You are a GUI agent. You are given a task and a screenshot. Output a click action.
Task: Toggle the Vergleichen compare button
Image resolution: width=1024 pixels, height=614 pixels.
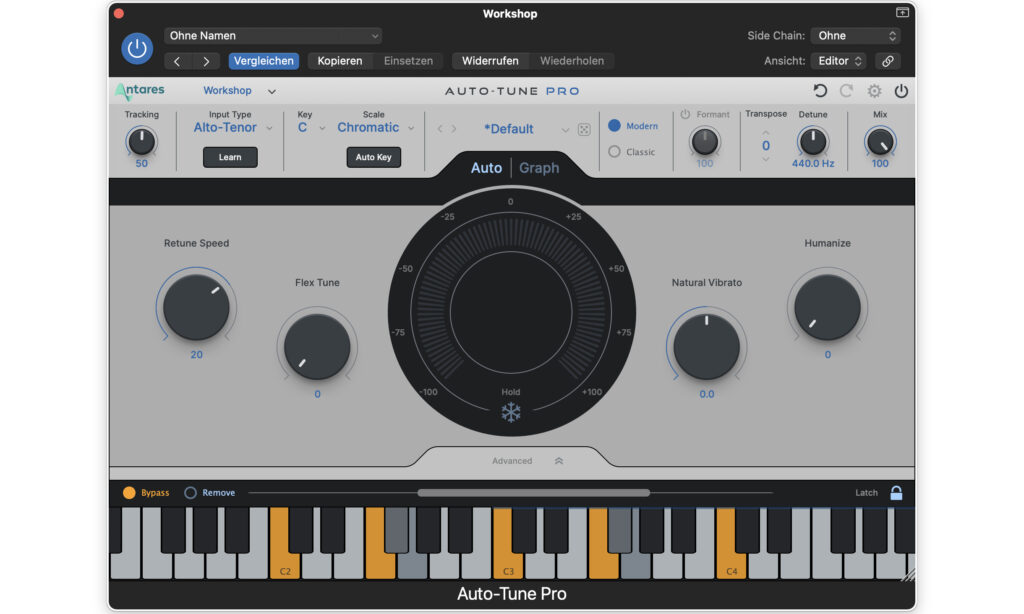(264, 61)
